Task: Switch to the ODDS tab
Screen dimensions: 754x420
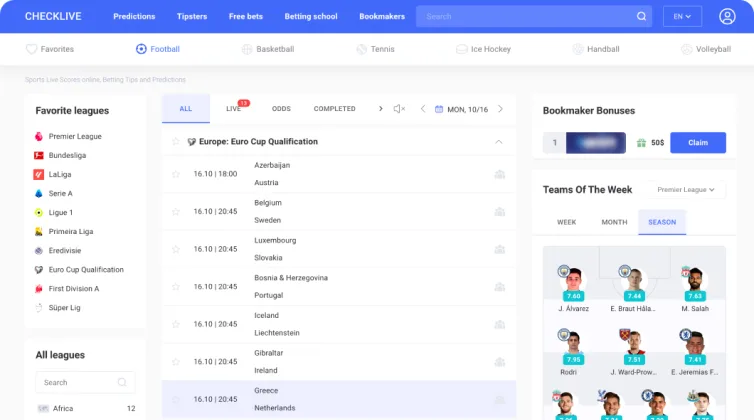Action: tap(281, 109)
